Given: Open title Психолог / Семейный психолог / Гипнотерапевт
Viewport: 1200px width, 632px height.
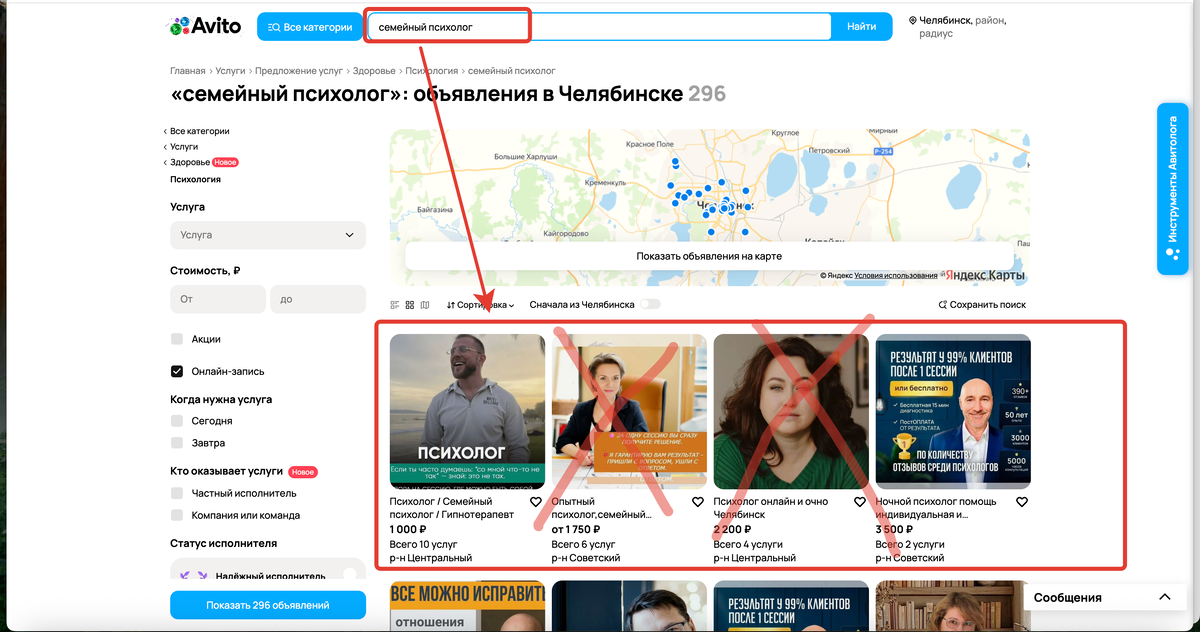Looking at the screenshot, I should coord(452,508).
